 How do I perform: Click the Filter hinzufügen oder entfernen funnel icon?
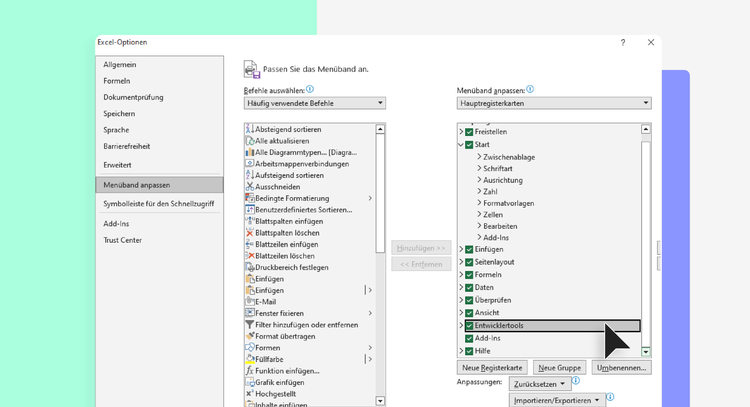point(249,324)
